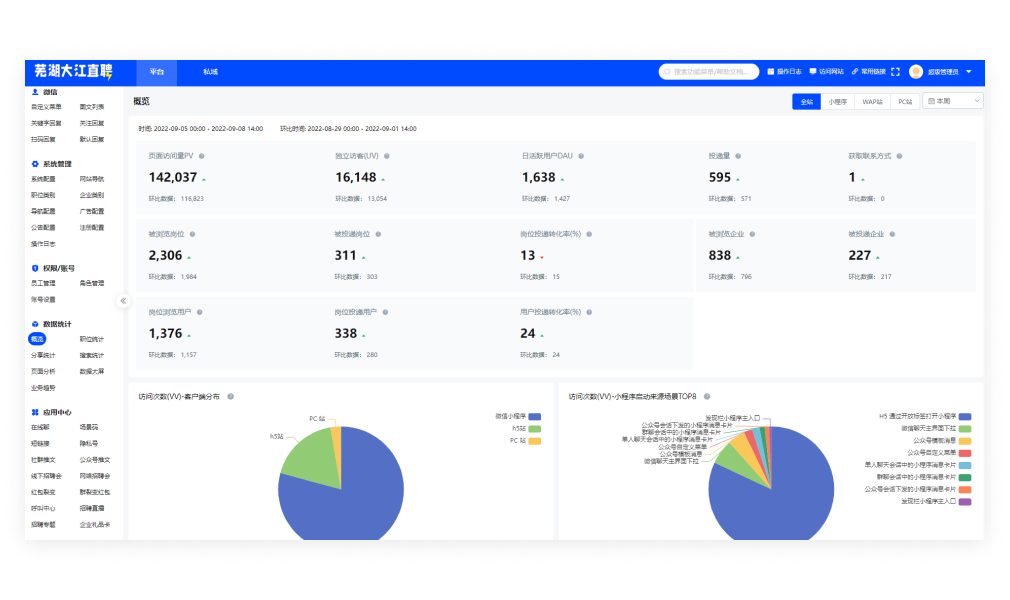This screenshot has height=600, width=1010.
Task: Click the search box in the top bar
Action: point(708,72)
